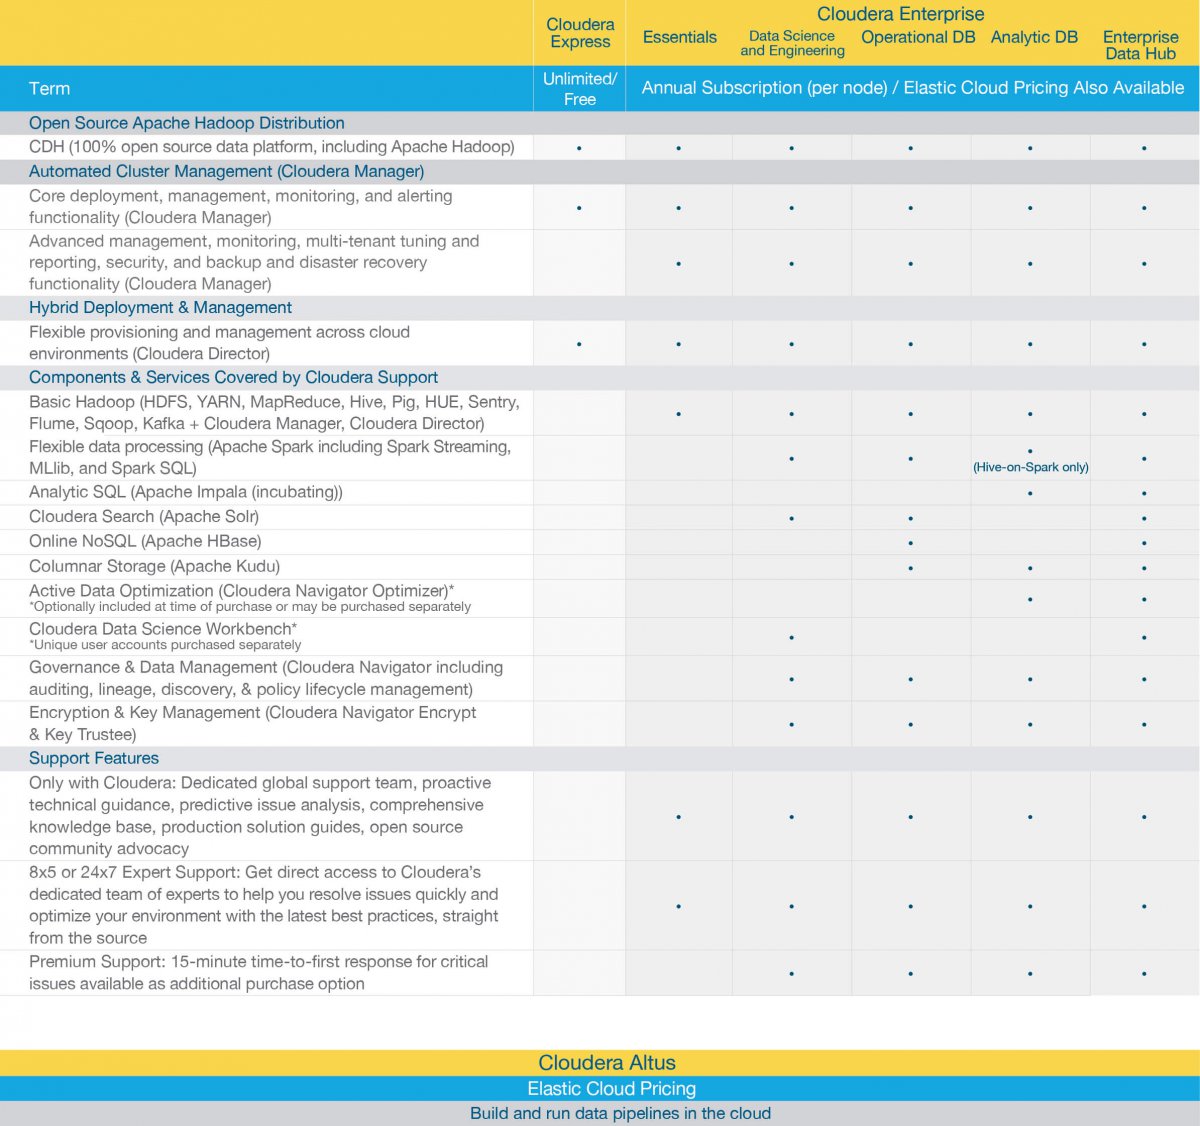
Task: Select Basic Hadoop dot under Essentials
Action: tap(678, 413)
